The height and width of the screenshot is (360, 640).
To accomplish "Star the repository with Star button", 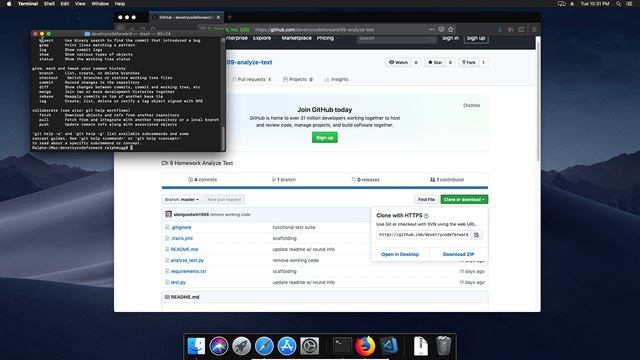I will click(x=435, y=62).
